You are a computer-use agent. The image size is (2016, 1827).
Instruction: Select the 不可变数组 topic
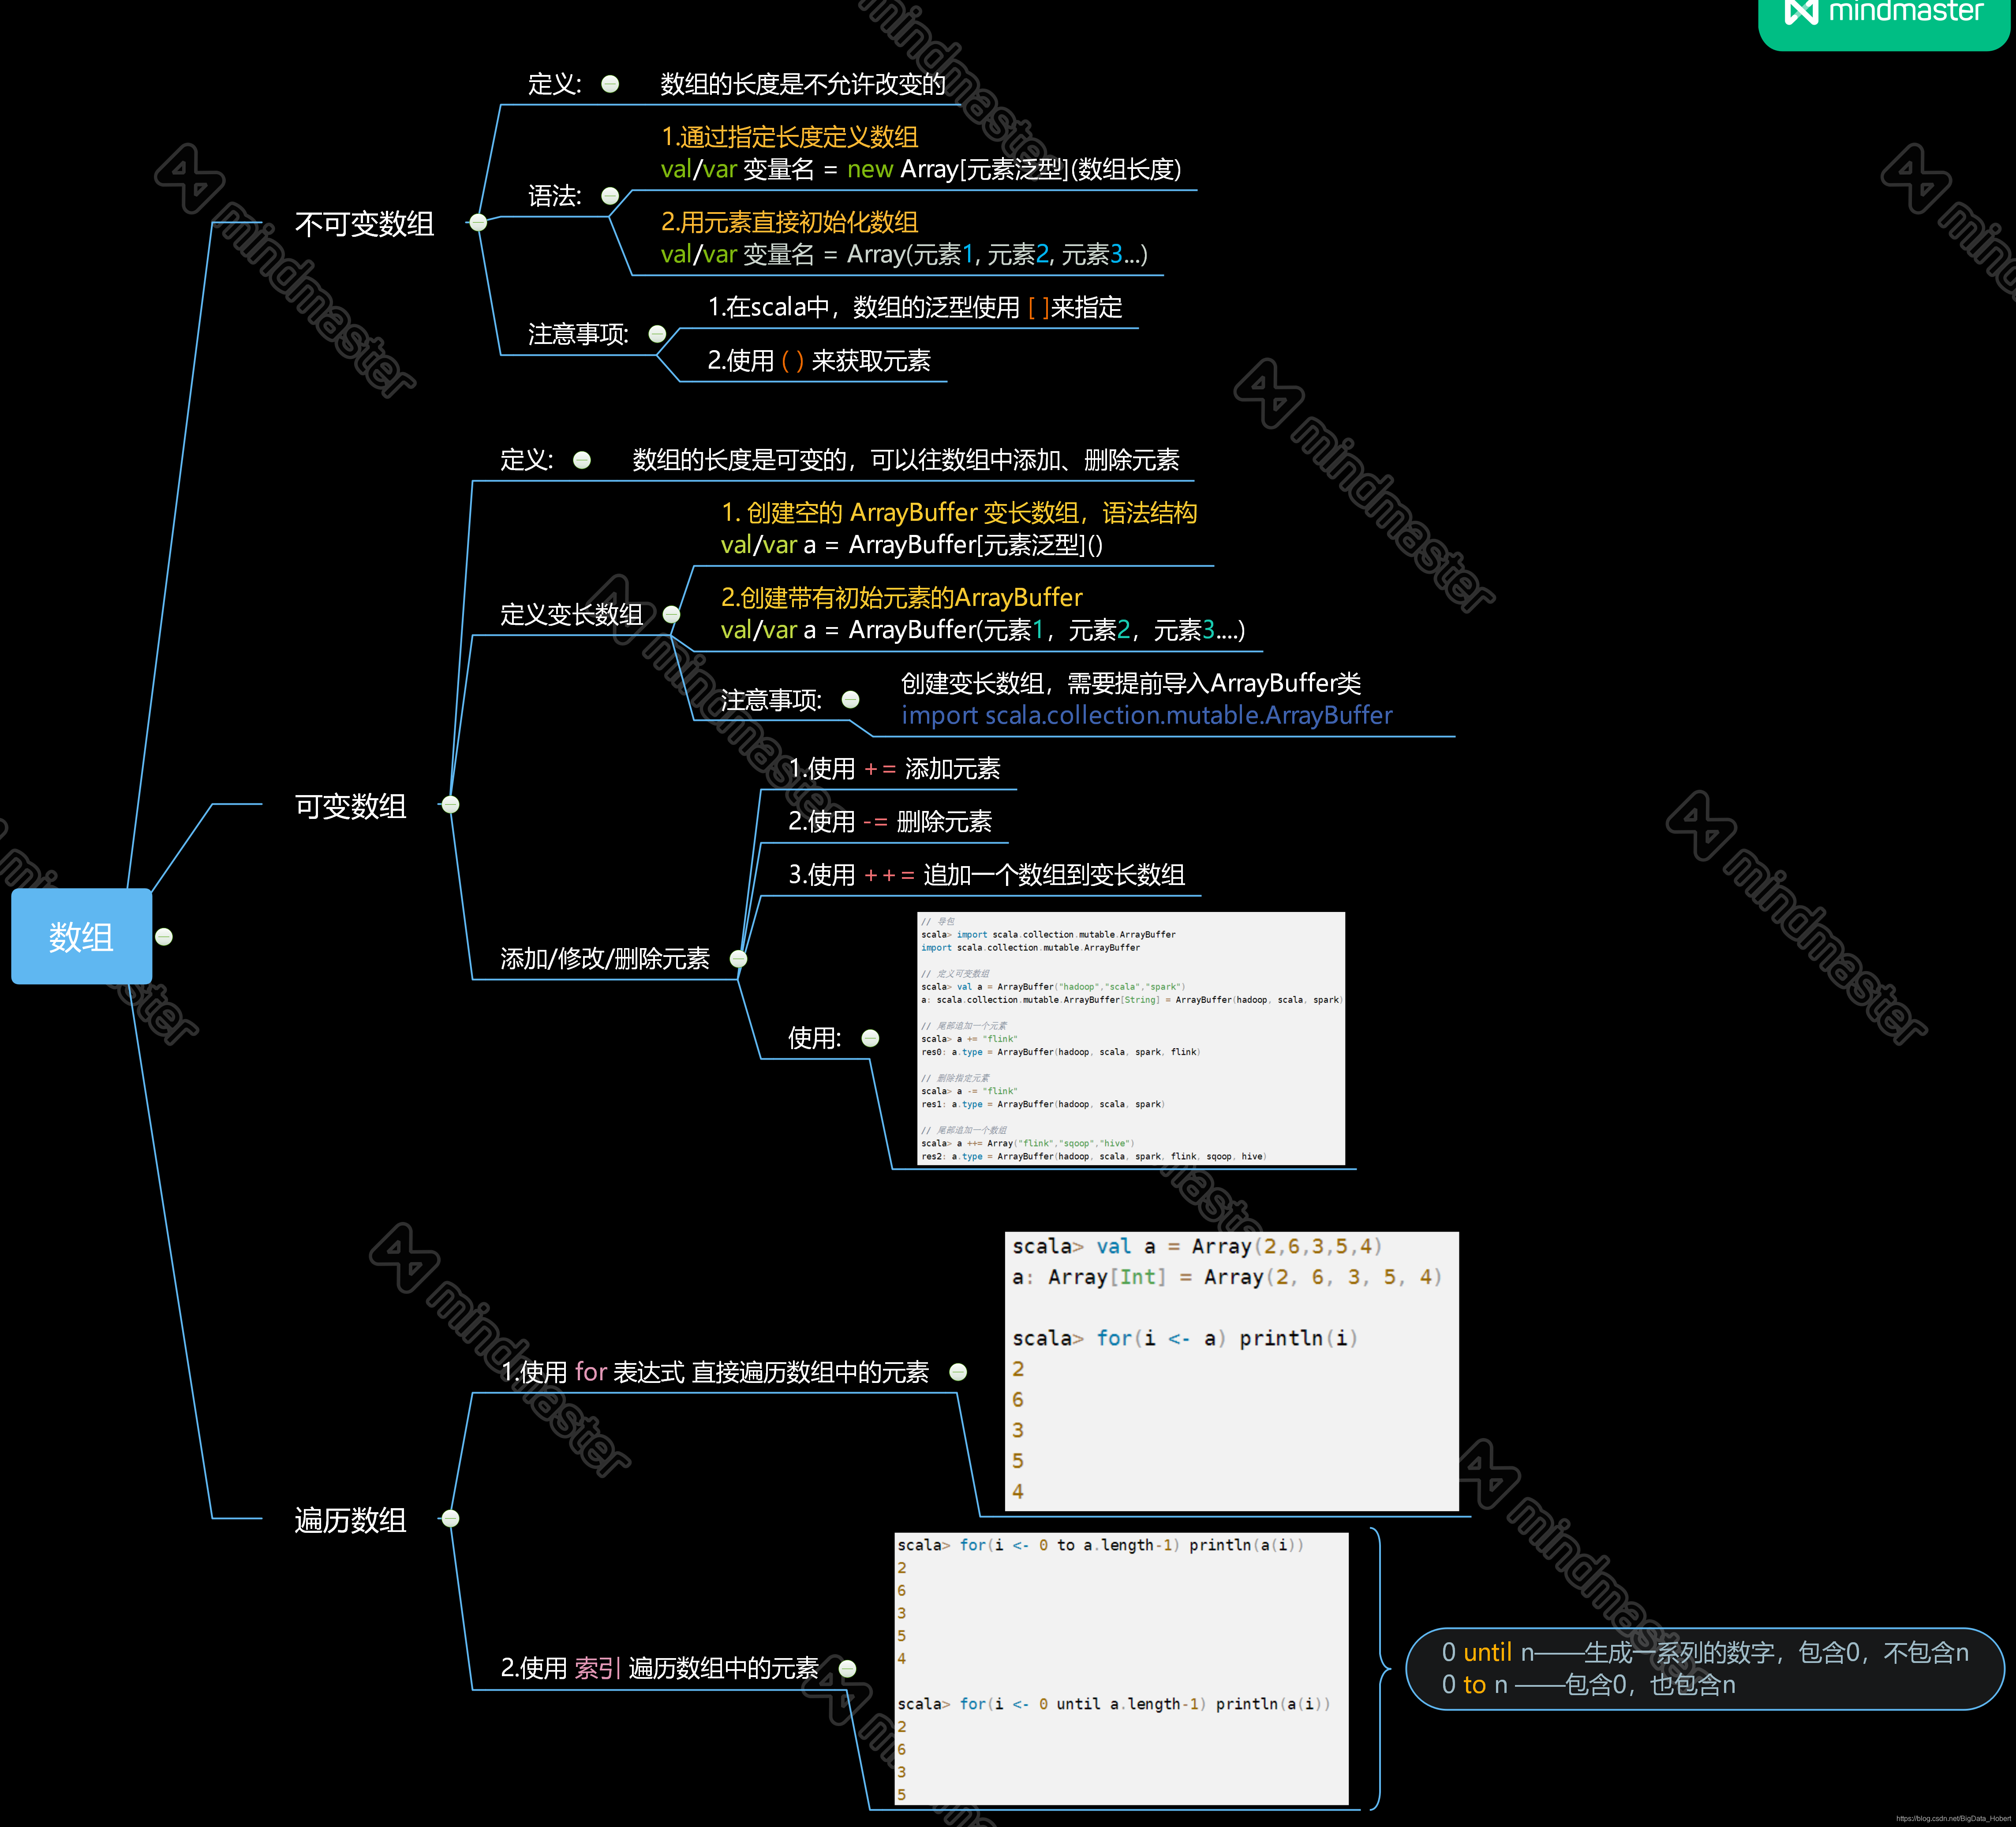[x=364, y=223]
